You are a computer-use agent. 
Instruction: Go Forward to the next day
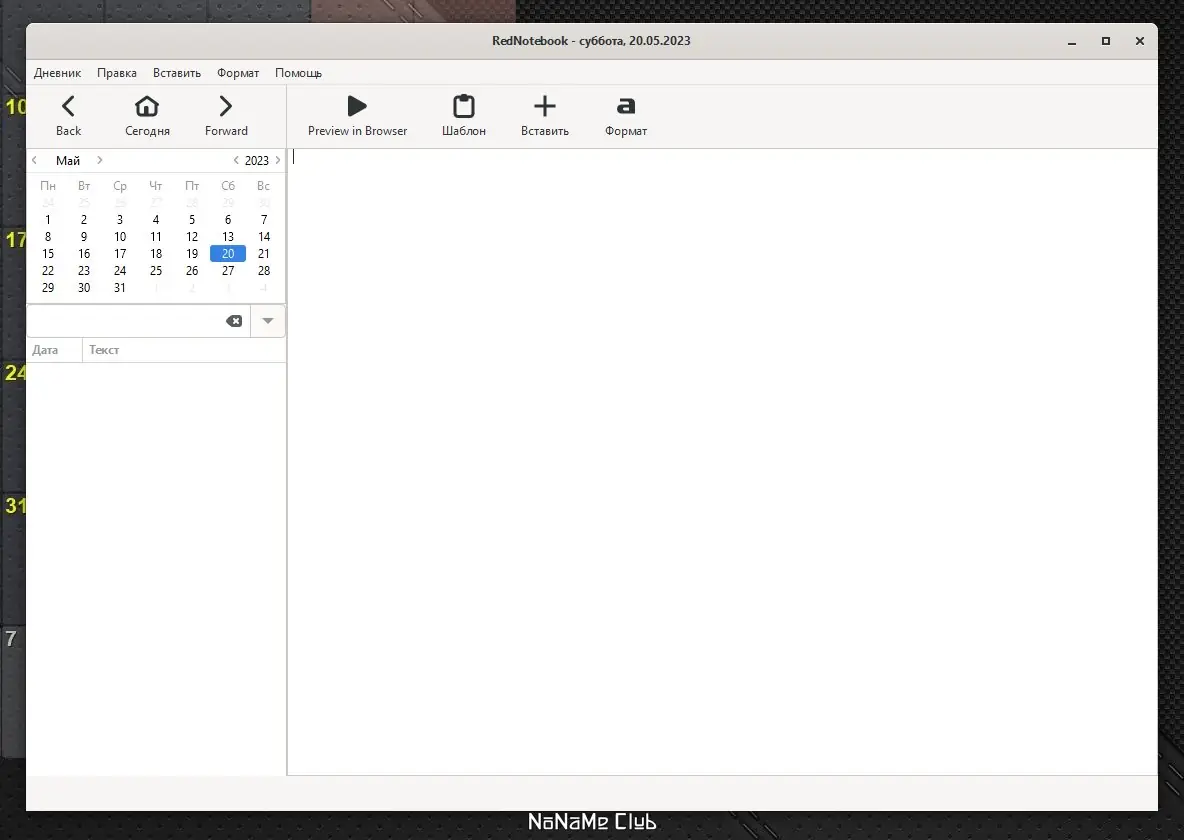pyautogui.click(x=226, y=116)
